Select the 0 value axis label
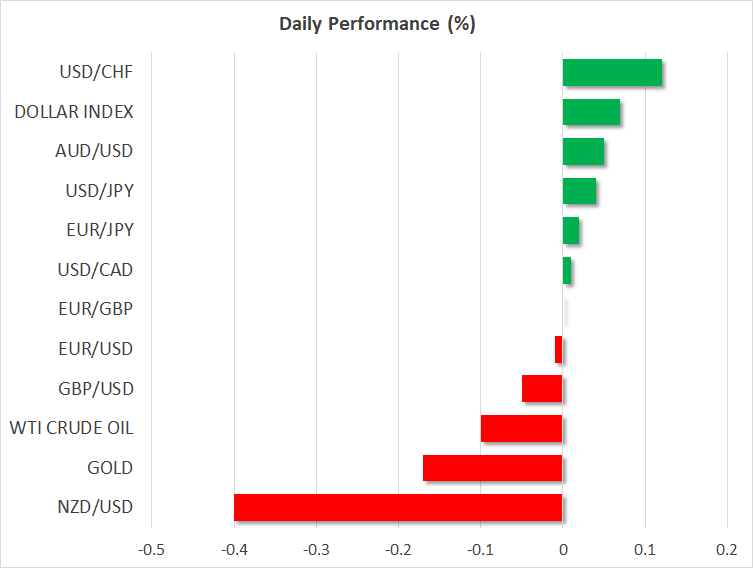Image resolution: width=753 pixels, height=568 pixels. tap(563, 550)
